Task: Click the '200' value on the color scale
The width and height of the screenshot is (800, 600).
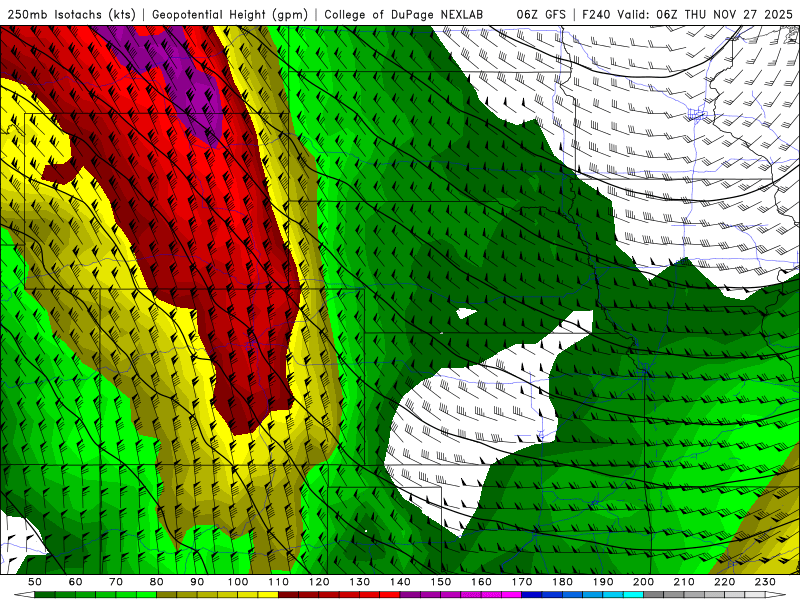Action: [643, 582]
